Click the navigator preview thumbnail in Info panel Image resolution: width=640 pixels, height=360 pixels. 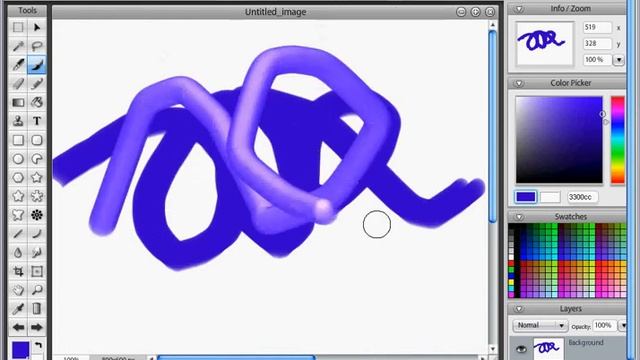point(544,43)
